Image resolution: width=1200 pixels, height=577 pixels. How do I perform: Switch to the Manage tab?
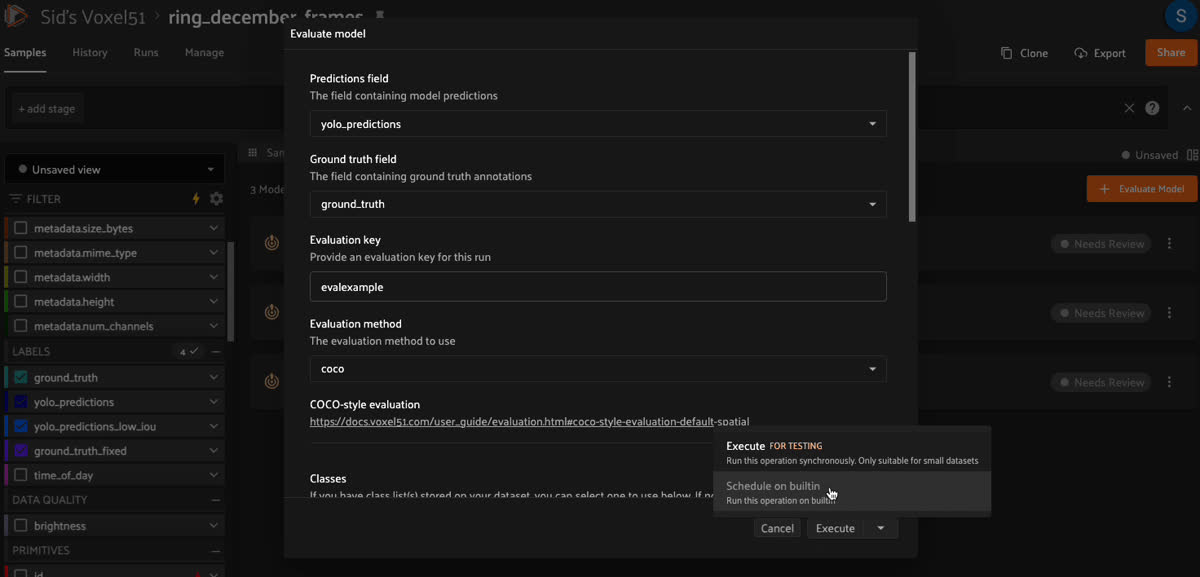(x=204, y=53)
